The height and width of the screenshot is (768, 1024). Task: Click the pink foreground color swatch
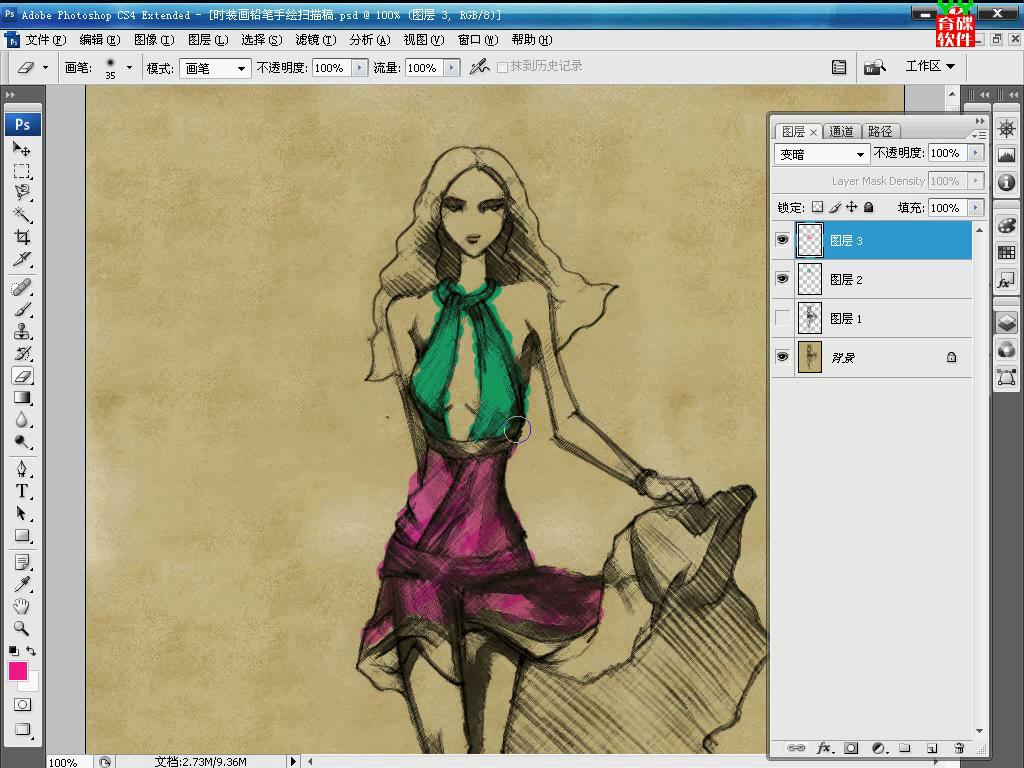coord(16,671)
